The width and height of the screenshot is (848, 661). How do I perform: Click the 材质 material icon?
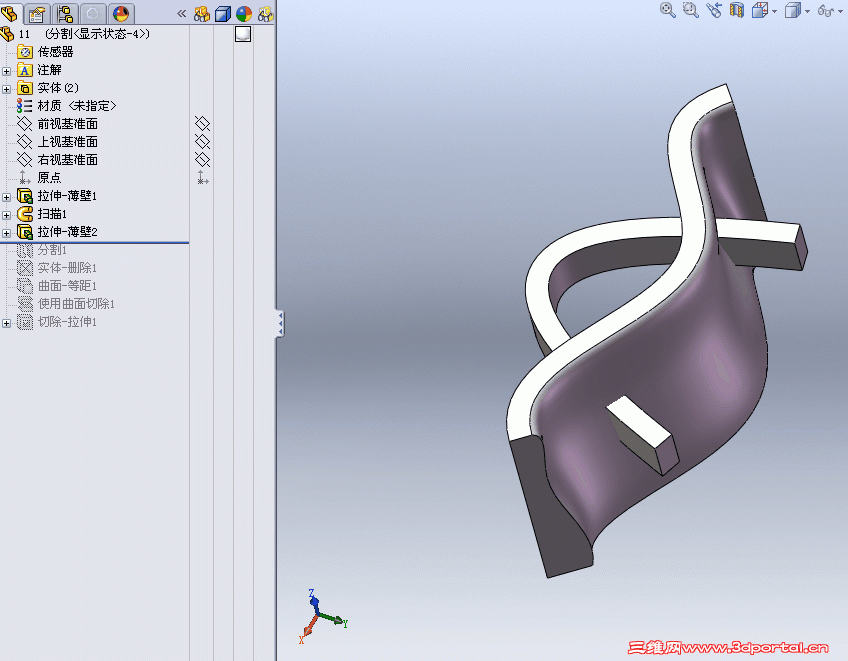click(x=24, y=105)
